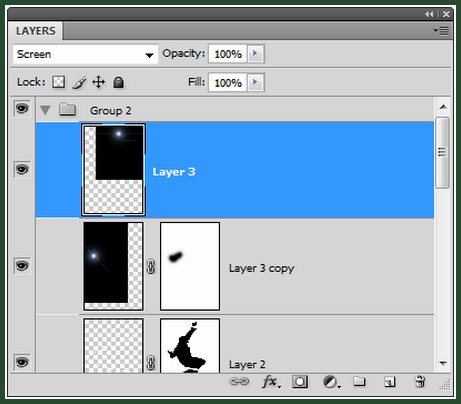
Task: Toggle mask link on Layer 3 copy
Action: [x=151, y=267]
